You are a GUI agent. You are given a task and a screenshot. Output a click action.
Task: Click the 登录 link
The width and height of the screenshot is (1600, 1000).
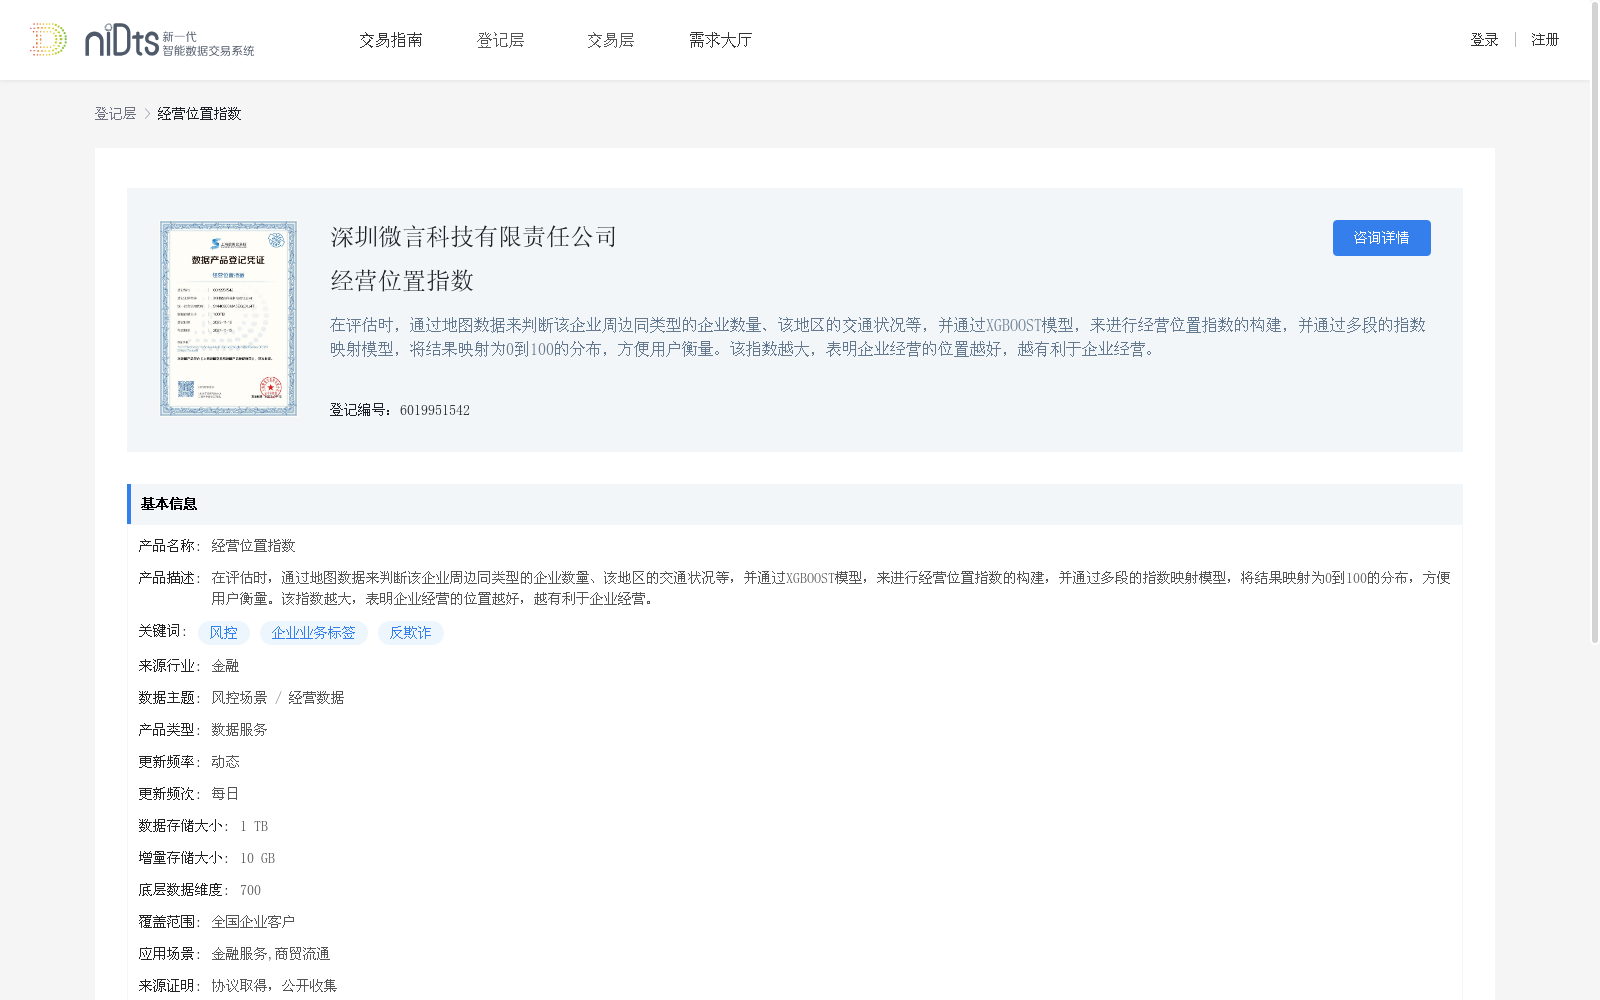[x=1484, y=40]
